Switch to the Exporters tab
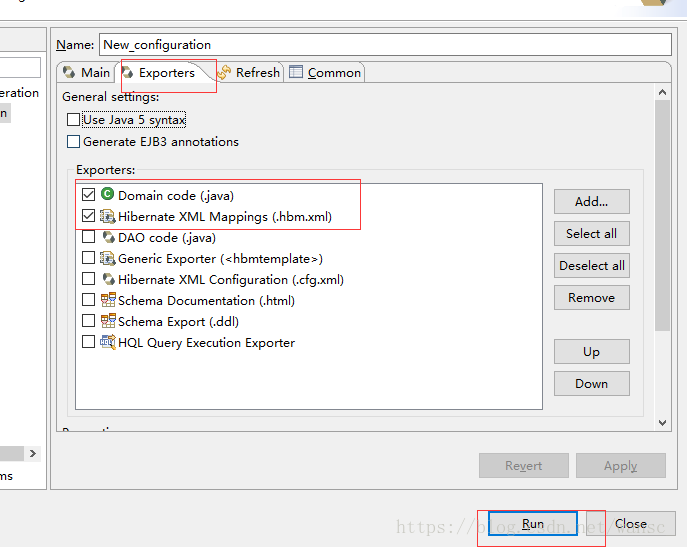Viewport: 687px width, 547px height. coord(166,72)
